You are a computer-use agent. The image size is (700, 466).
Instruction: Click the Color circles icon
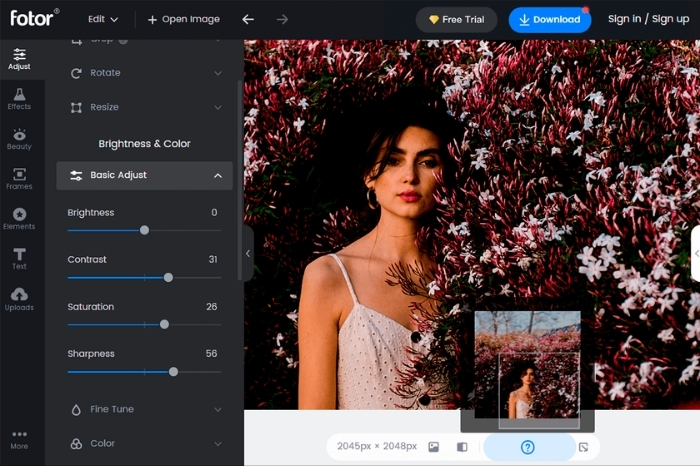[x=76, y=444]
